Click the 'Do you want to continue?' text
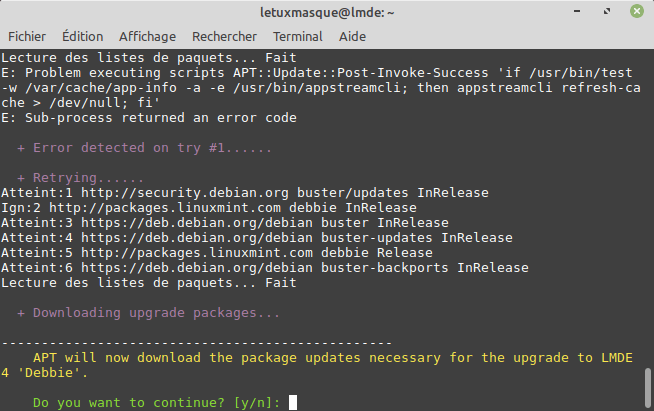The height and width of the screenshot is (411, 654). (x=130, y=403)
